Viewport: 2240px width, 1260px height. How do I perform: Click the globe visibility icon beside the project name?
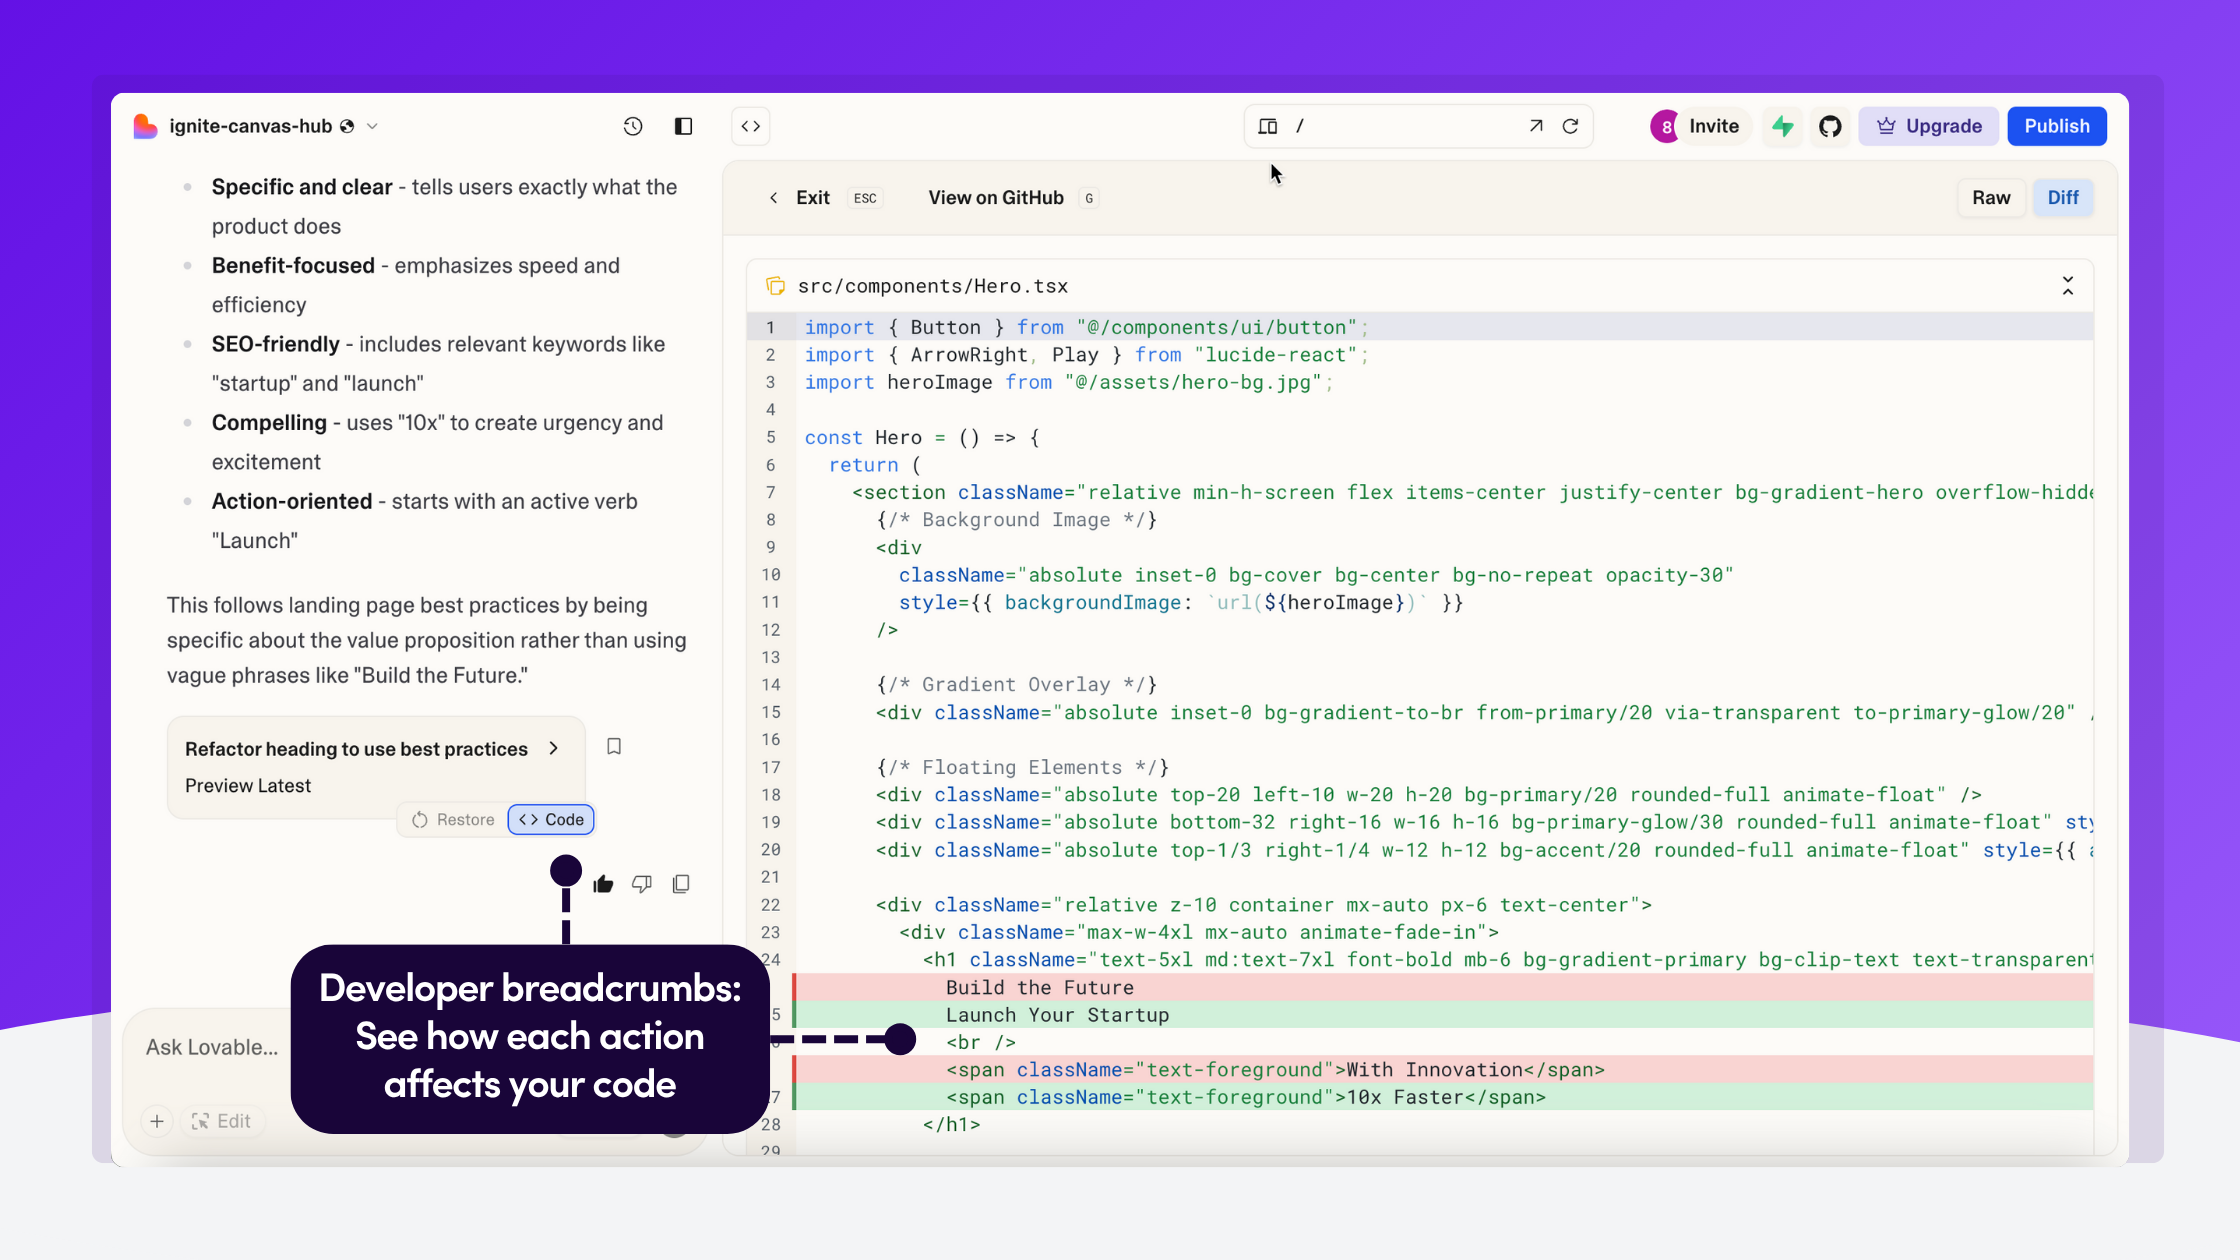(347, 126)
